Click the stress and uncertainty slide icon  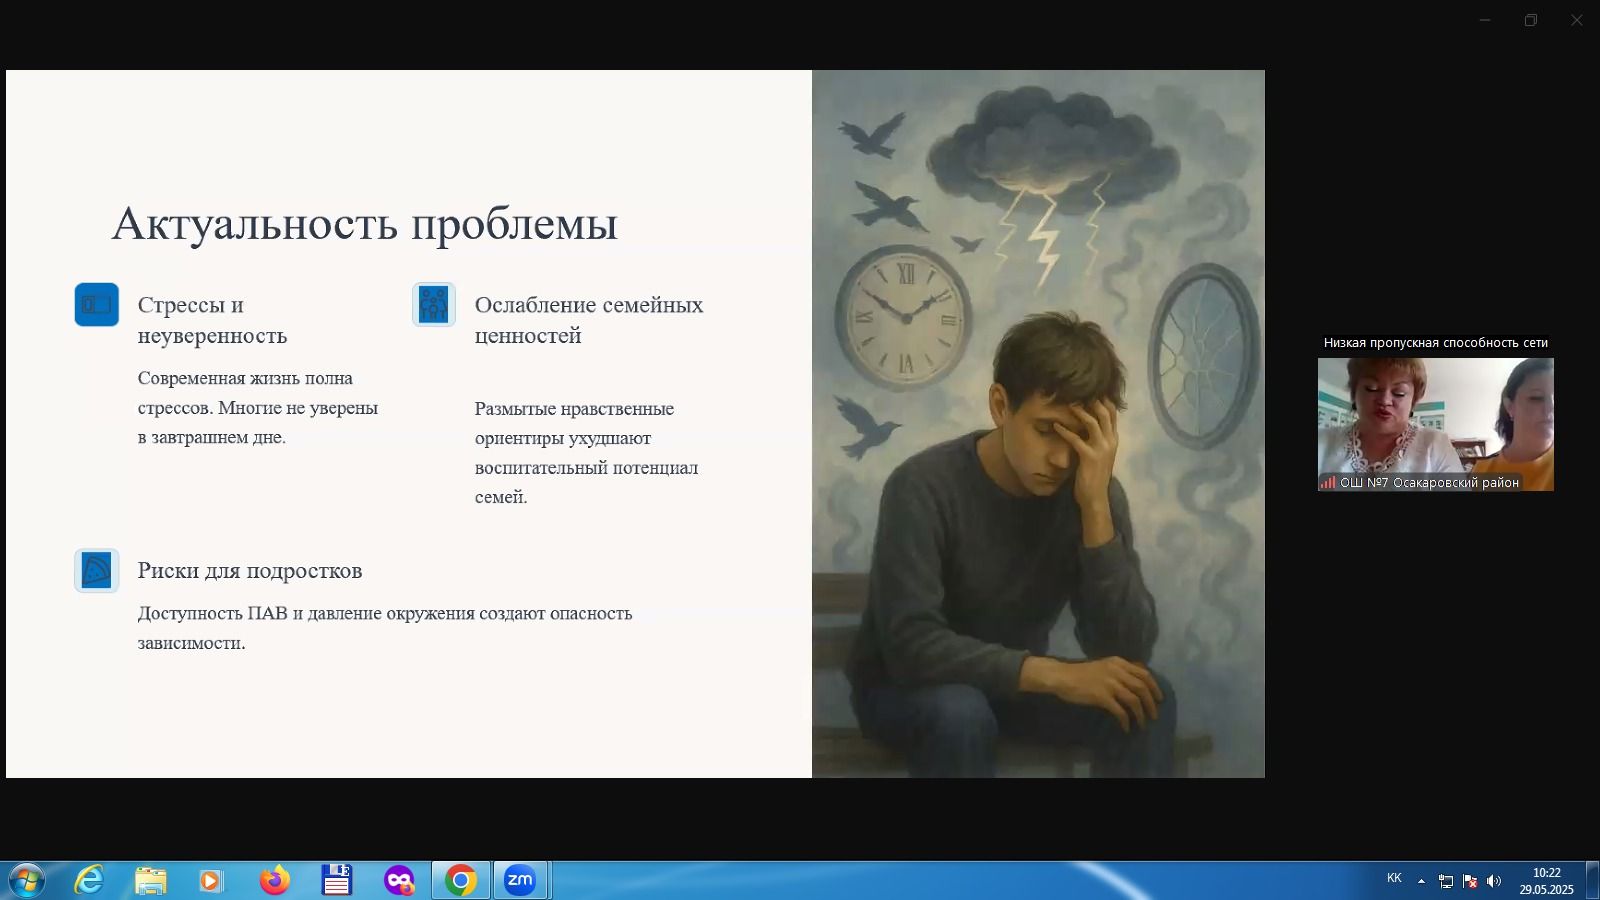point(97,305)
